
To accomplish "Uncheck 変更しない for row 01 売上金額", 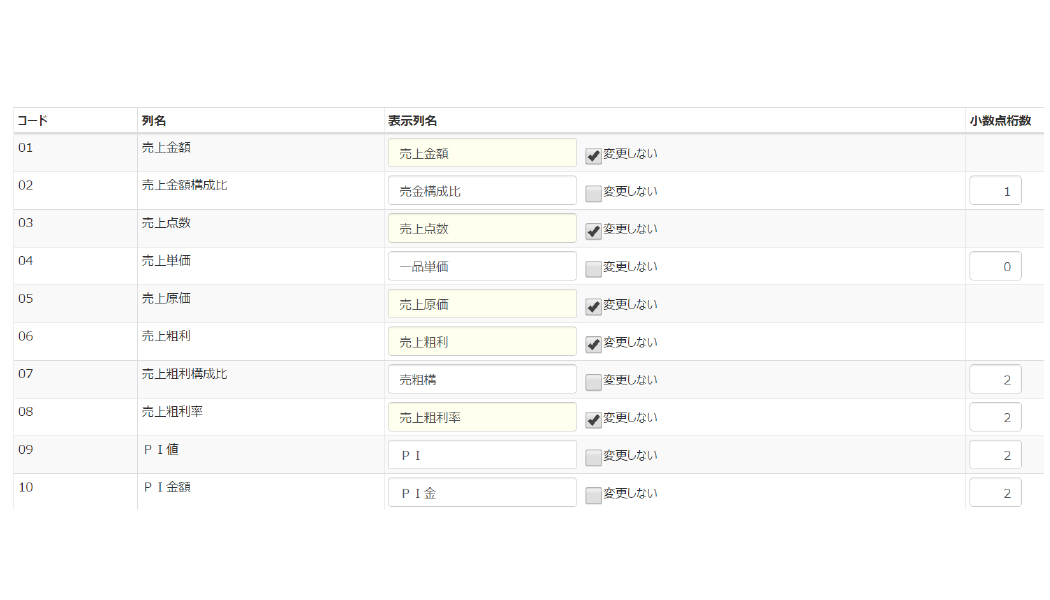I will click(593, 155).
